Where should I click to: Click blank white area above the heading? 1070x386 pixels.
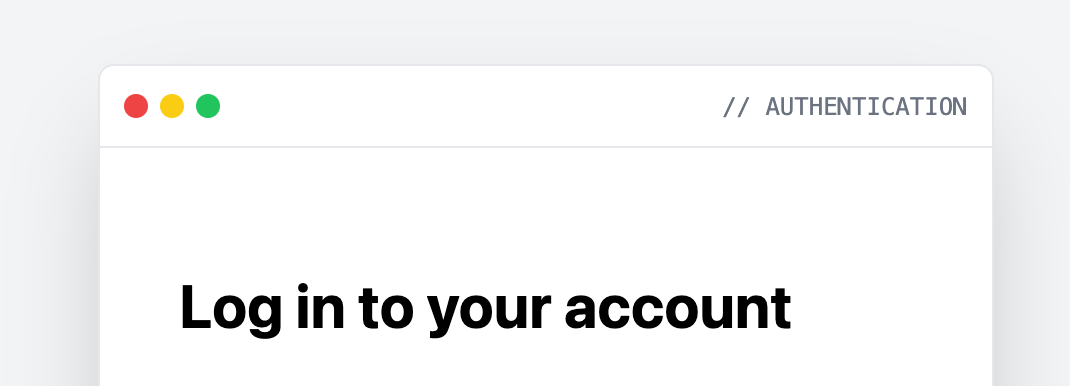(x=546, y=211)
